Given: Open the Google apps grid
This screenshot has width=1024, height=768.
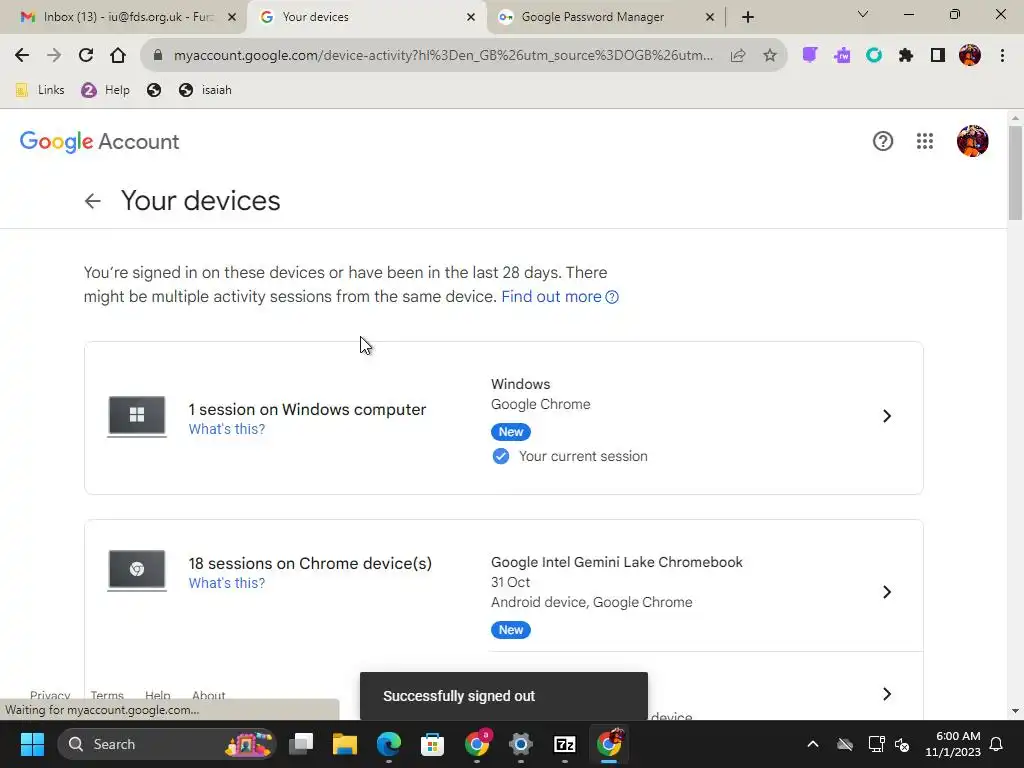Looking at the screenshot, I should [x=925, y=141].
